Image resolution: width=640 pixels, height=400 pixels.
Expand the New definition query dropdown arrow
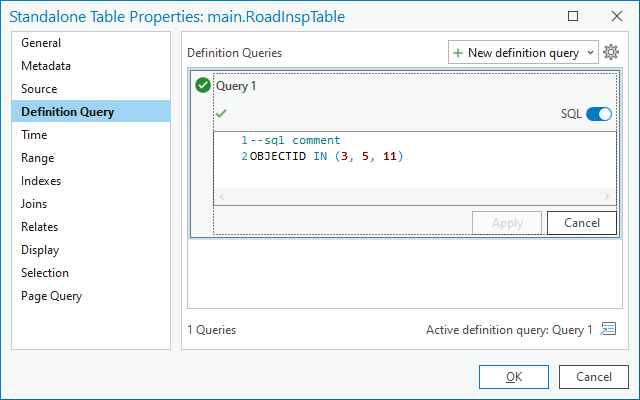pos(588,53)
